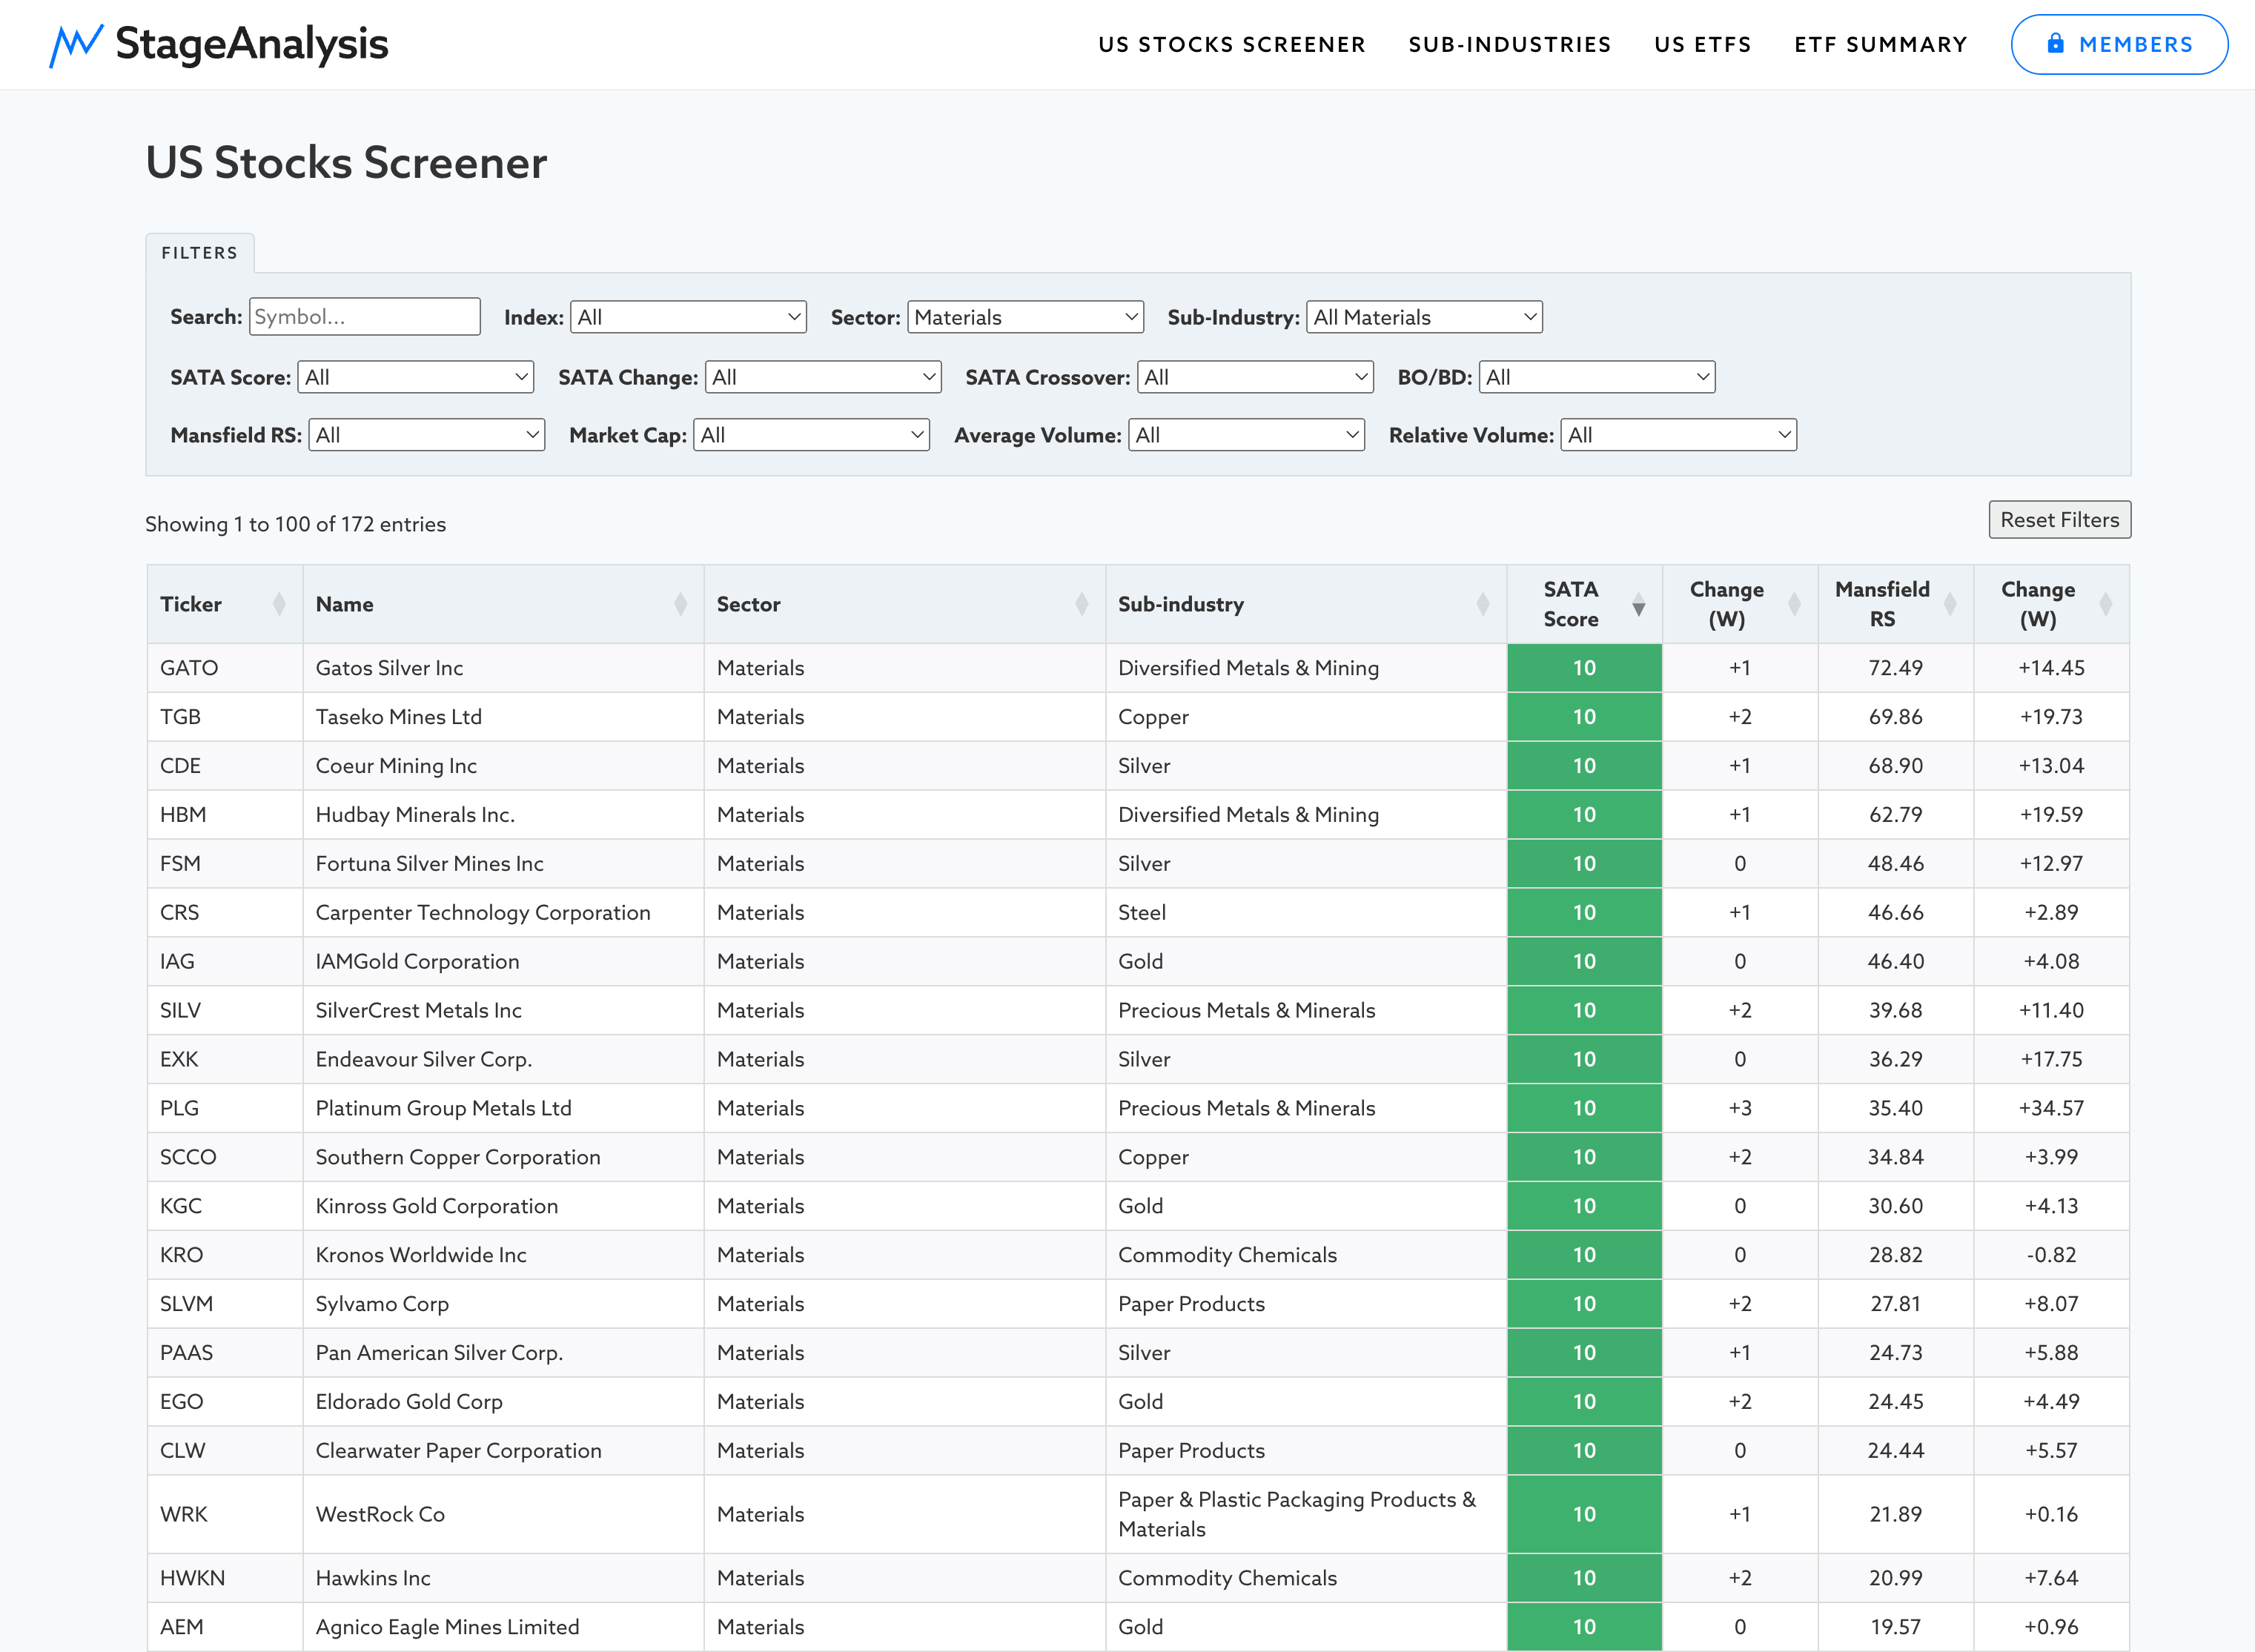Click Reset Filters button
Image resolution: width=2255 pixels, height=1652 pixels.
coord(2059,520)
